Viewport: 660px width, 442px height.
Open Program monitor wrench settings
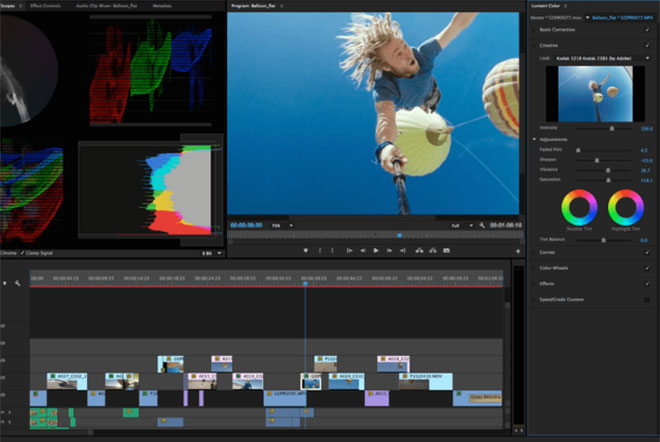482,226
